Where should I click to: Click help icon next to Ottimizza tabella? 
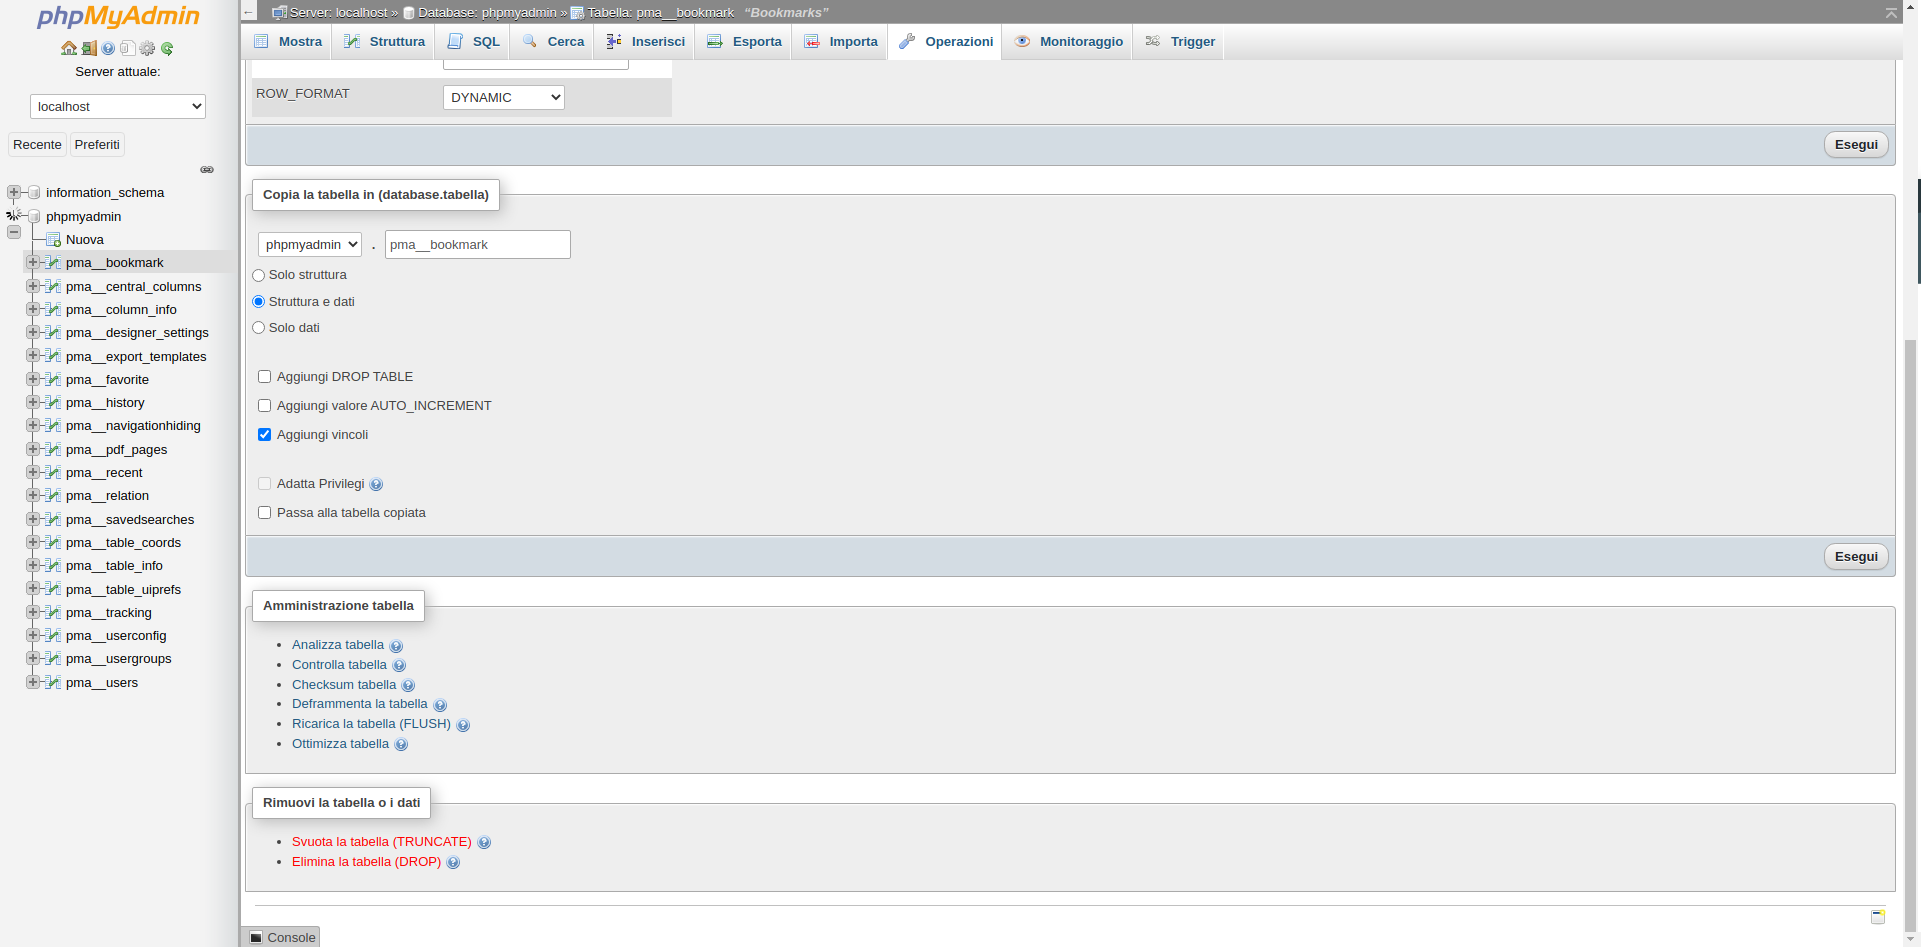coord(401,745)
